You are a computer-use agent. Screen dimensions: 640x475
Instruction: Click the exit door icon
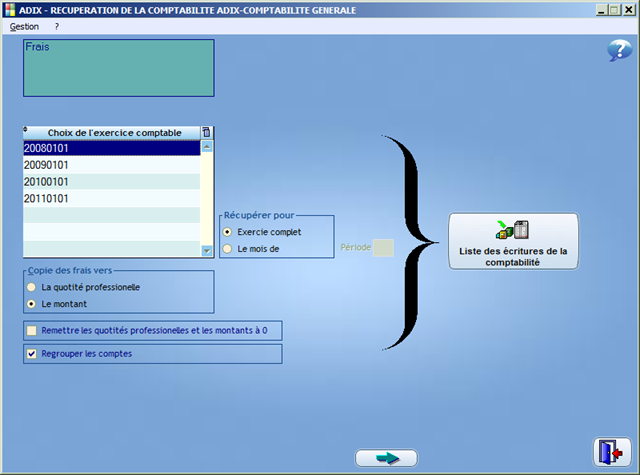coord(611,452)
